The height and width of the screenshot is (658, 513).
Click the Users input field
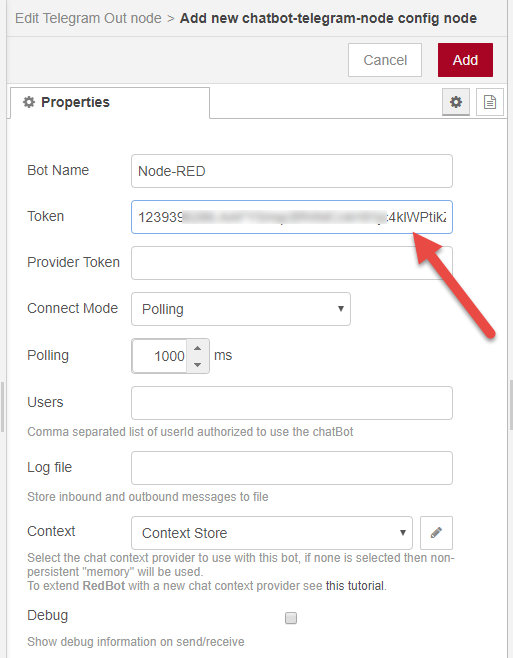292,403
